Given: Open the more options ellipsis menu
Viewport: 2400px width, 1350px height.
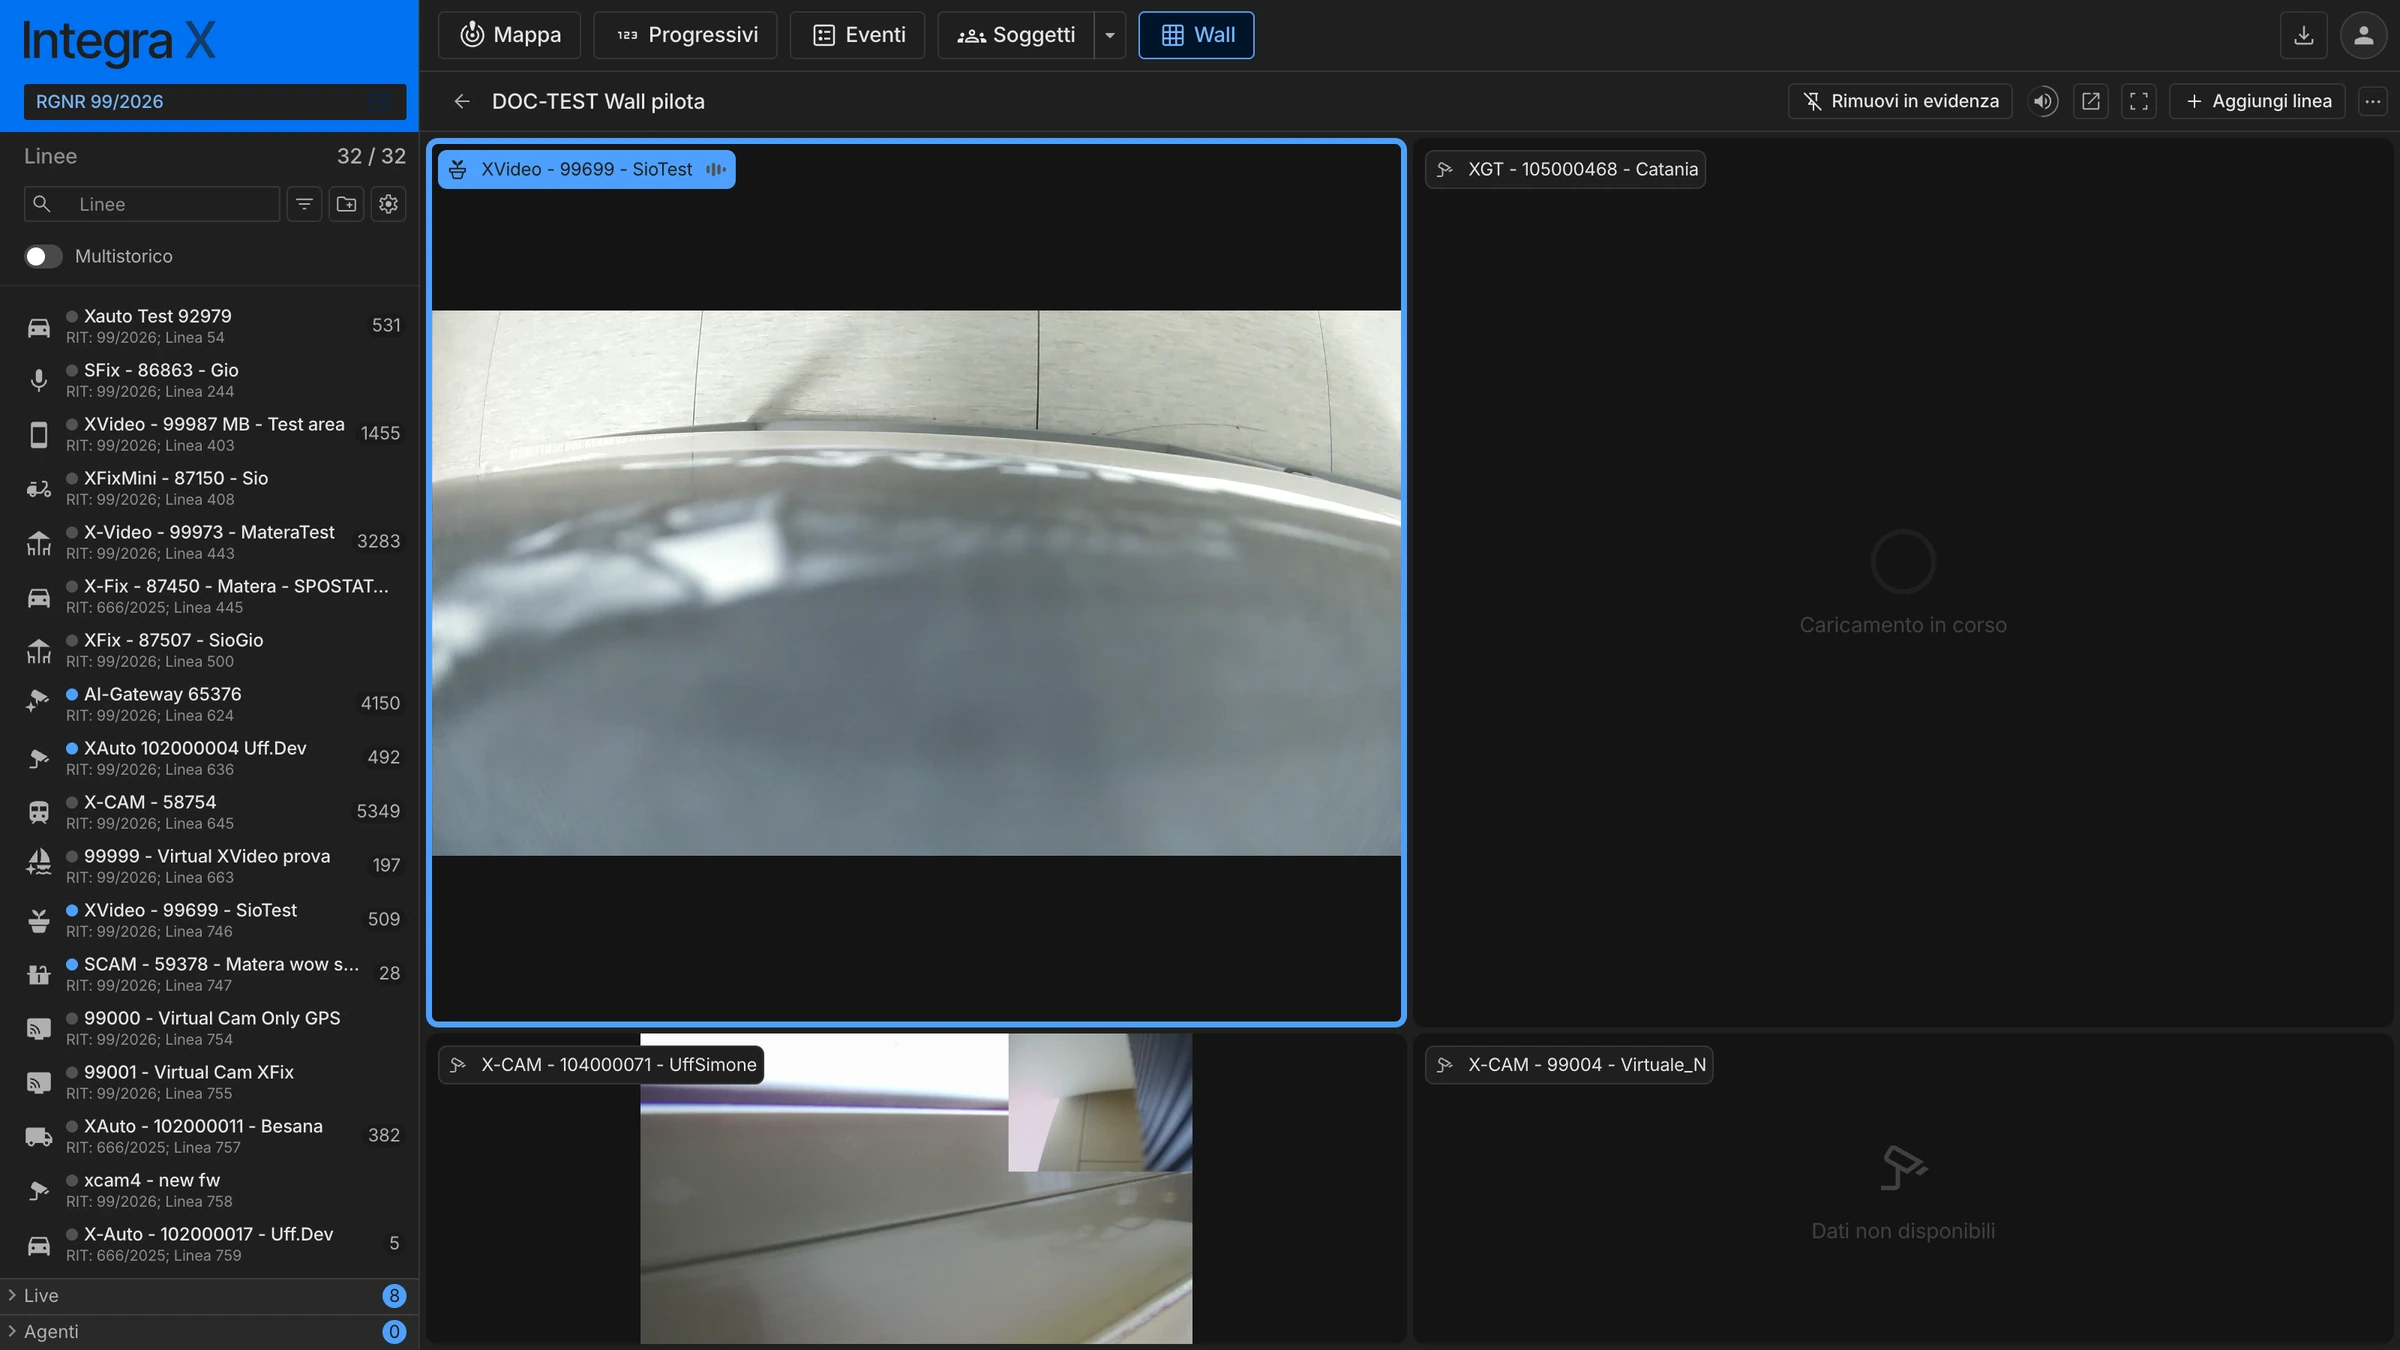Looking at the screenshot, I should point(2373,101).
